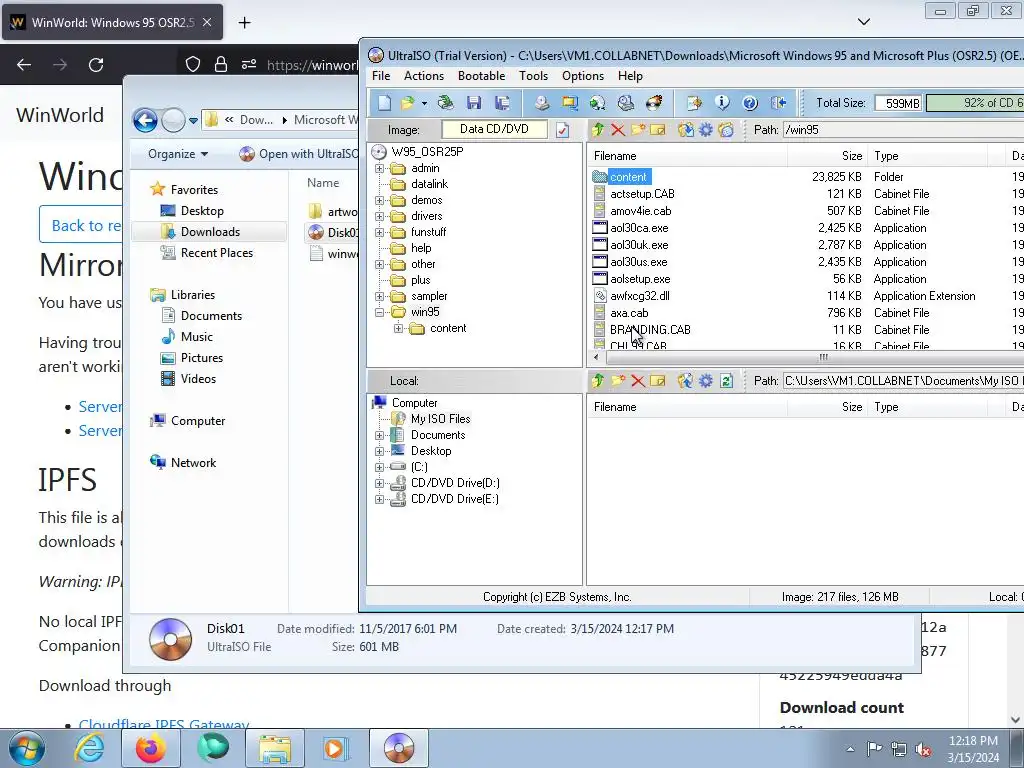
Task: Click the green Up arrow in Local toolbar
Action: [598, 381]
